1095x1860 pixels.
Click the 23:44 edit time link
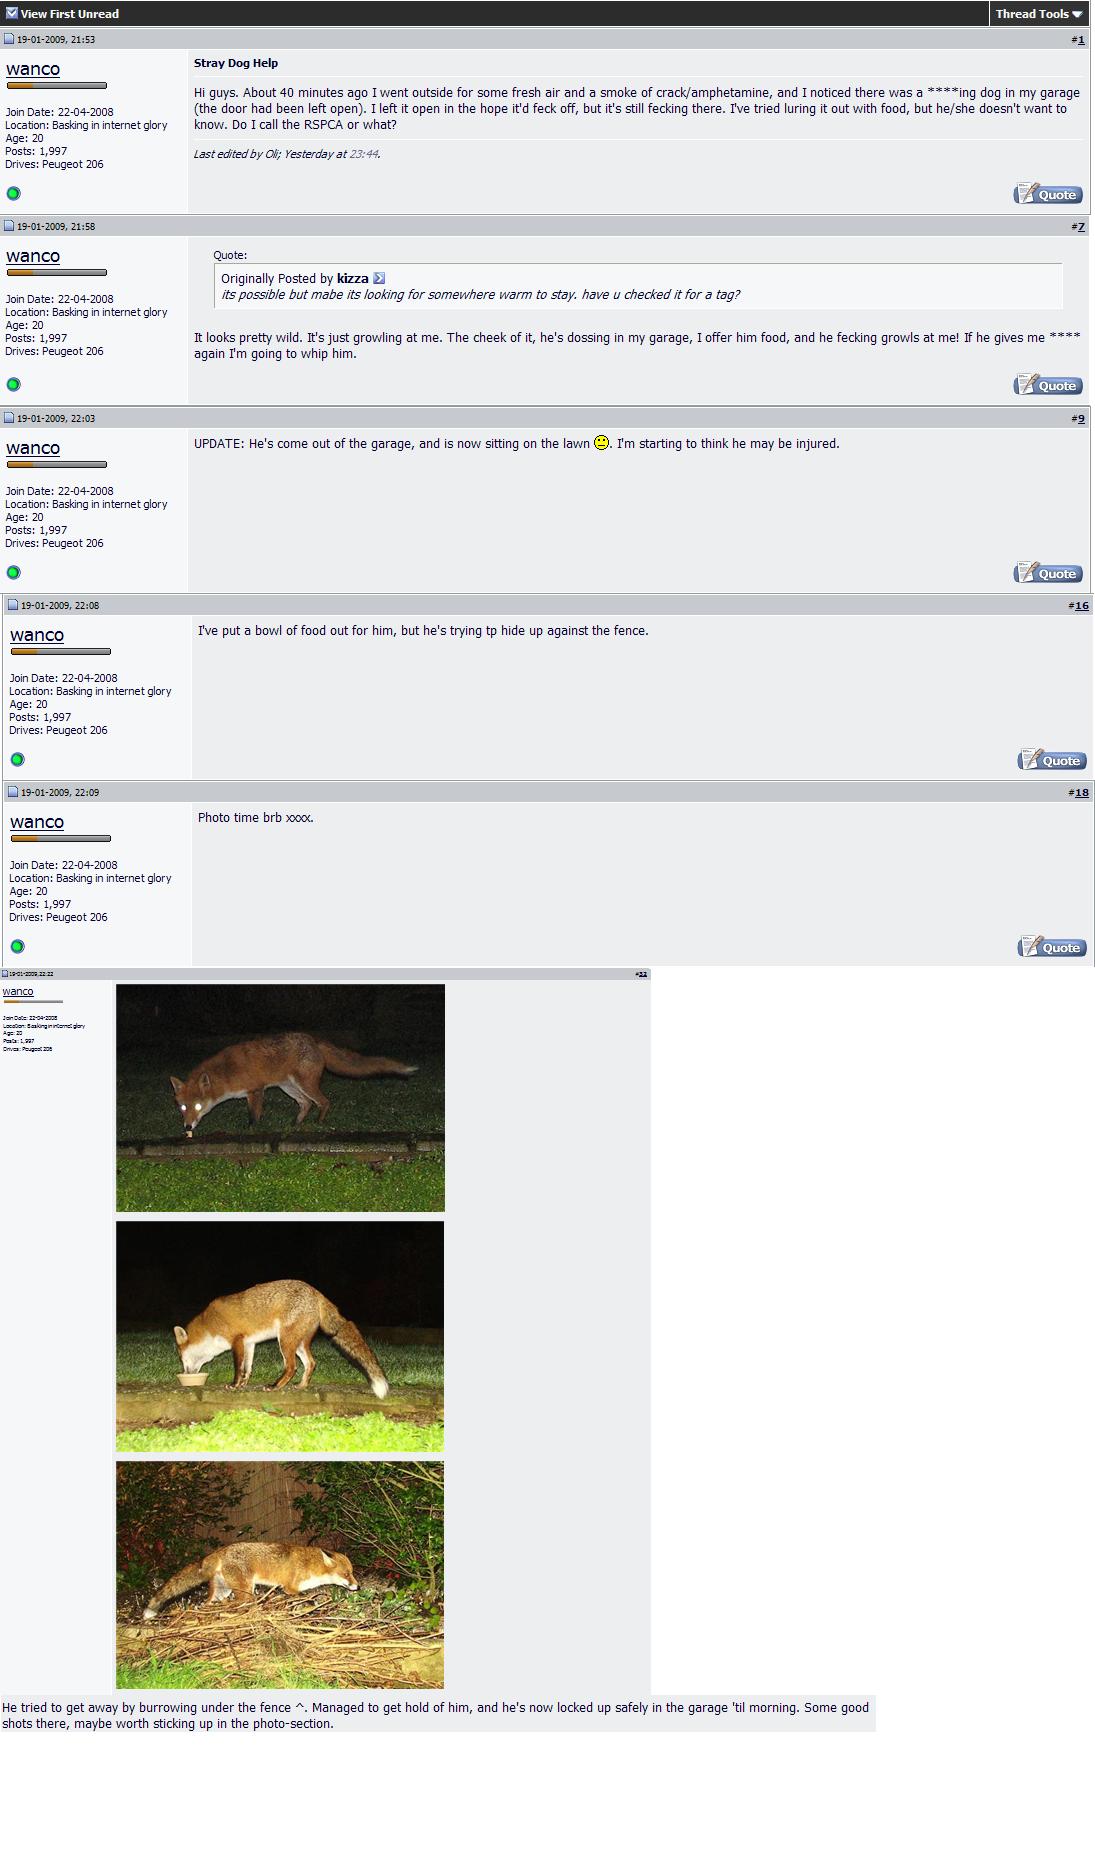[363, 154]
